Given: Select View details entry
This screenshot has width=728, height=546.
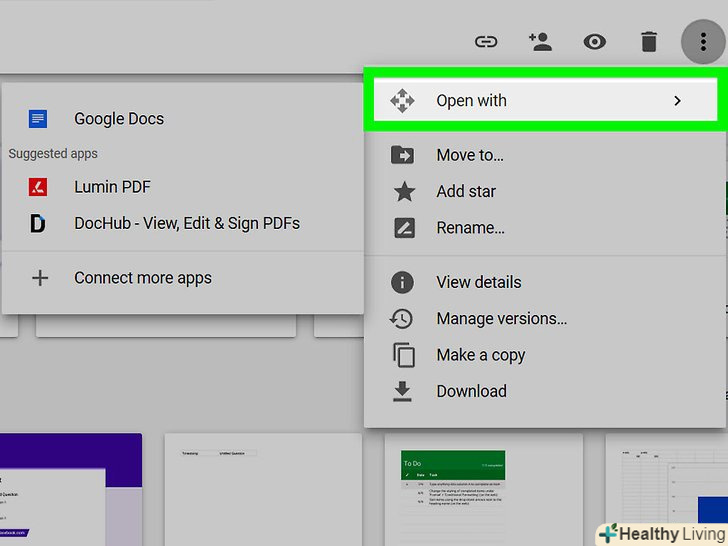Looking at the screenshot, I should 545,282.
